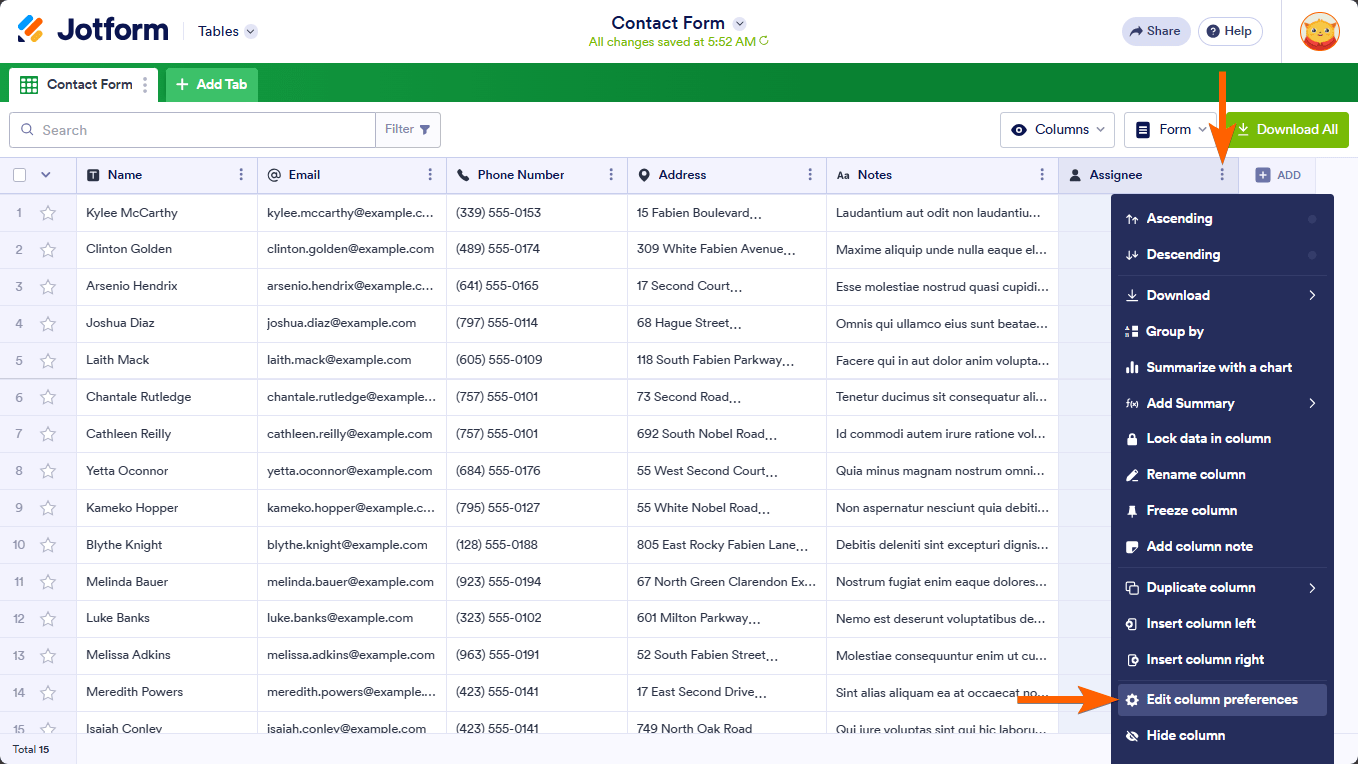1358x764 pixels.
Task: Toggle the select-all rows checkbox
Action: (20, 175)
